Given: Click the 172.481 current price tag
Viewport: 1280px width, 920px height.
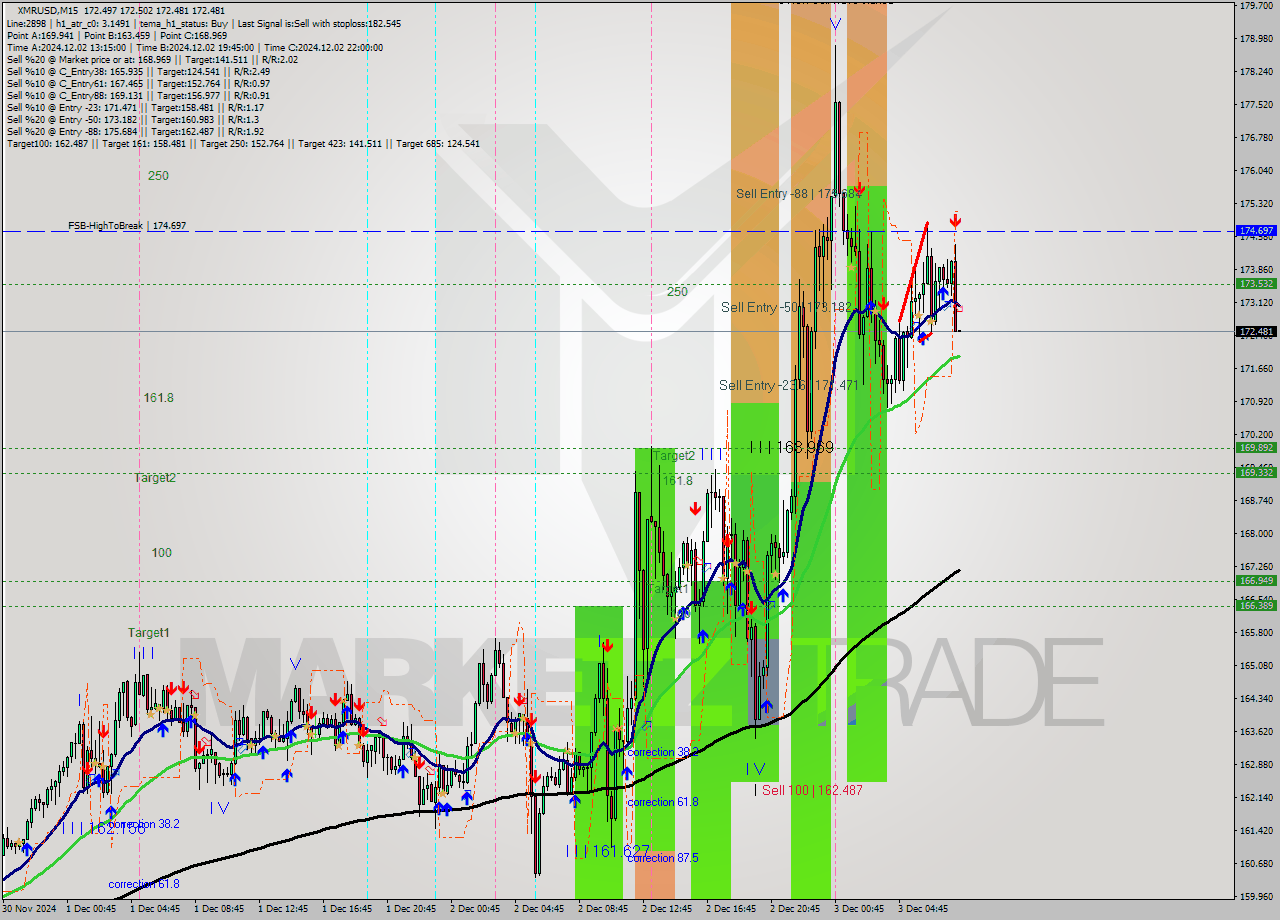Looking at the screenshot, I should 1256,331.
